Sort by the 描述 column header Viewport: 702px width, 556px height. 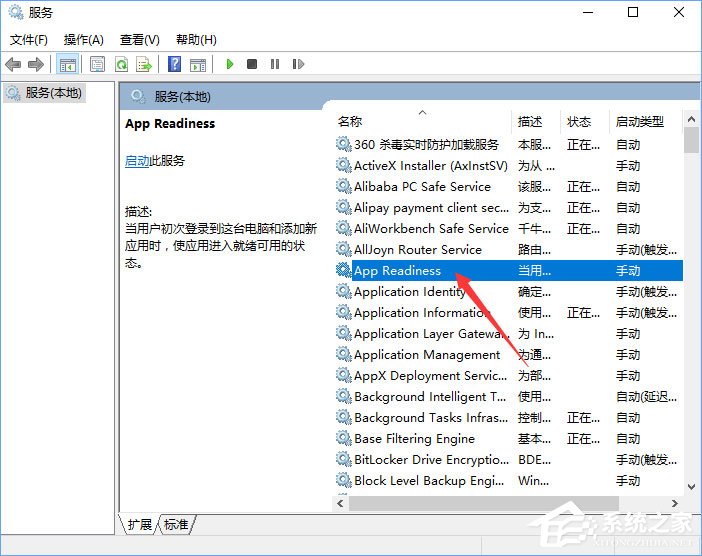[530, 121]
